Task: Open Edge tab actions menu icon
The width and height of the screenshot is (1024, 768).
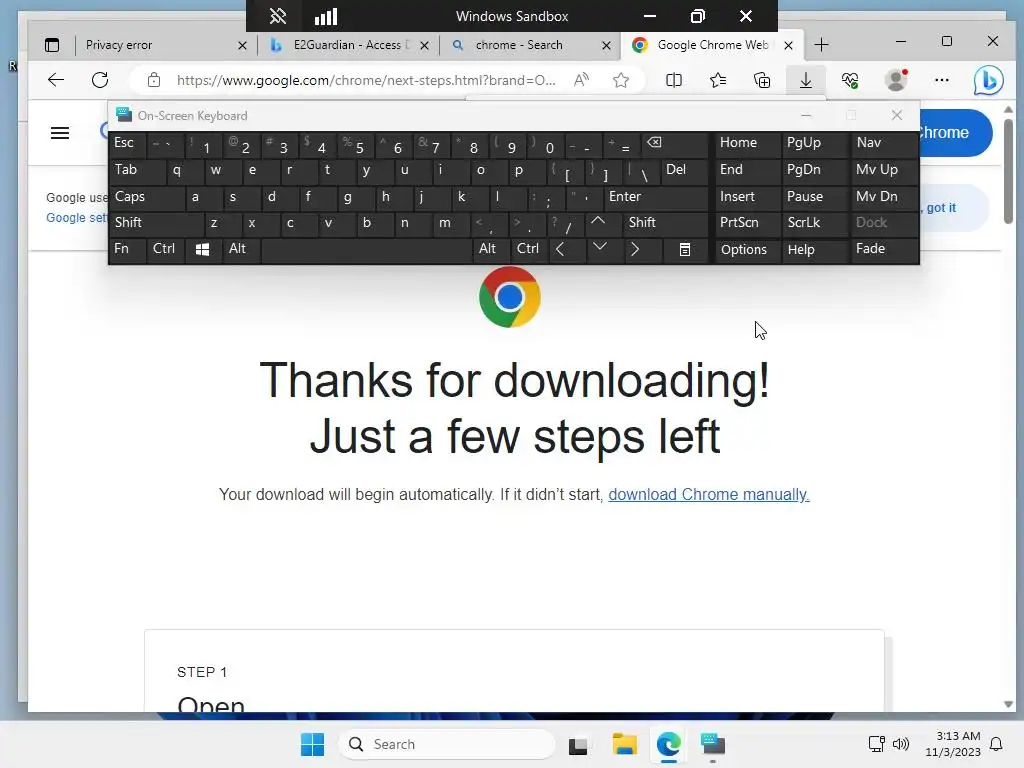Action: (52, 45)
